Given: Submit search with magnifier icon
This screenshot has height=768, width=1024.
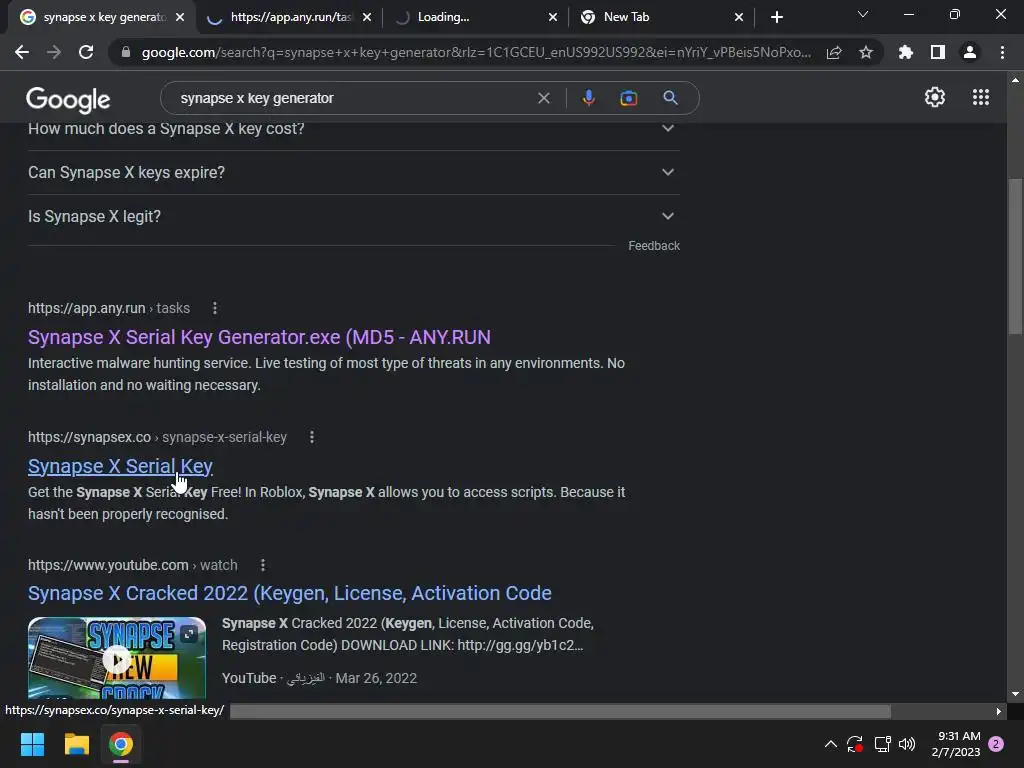Looking at the screenshot, I should point(670,98).
